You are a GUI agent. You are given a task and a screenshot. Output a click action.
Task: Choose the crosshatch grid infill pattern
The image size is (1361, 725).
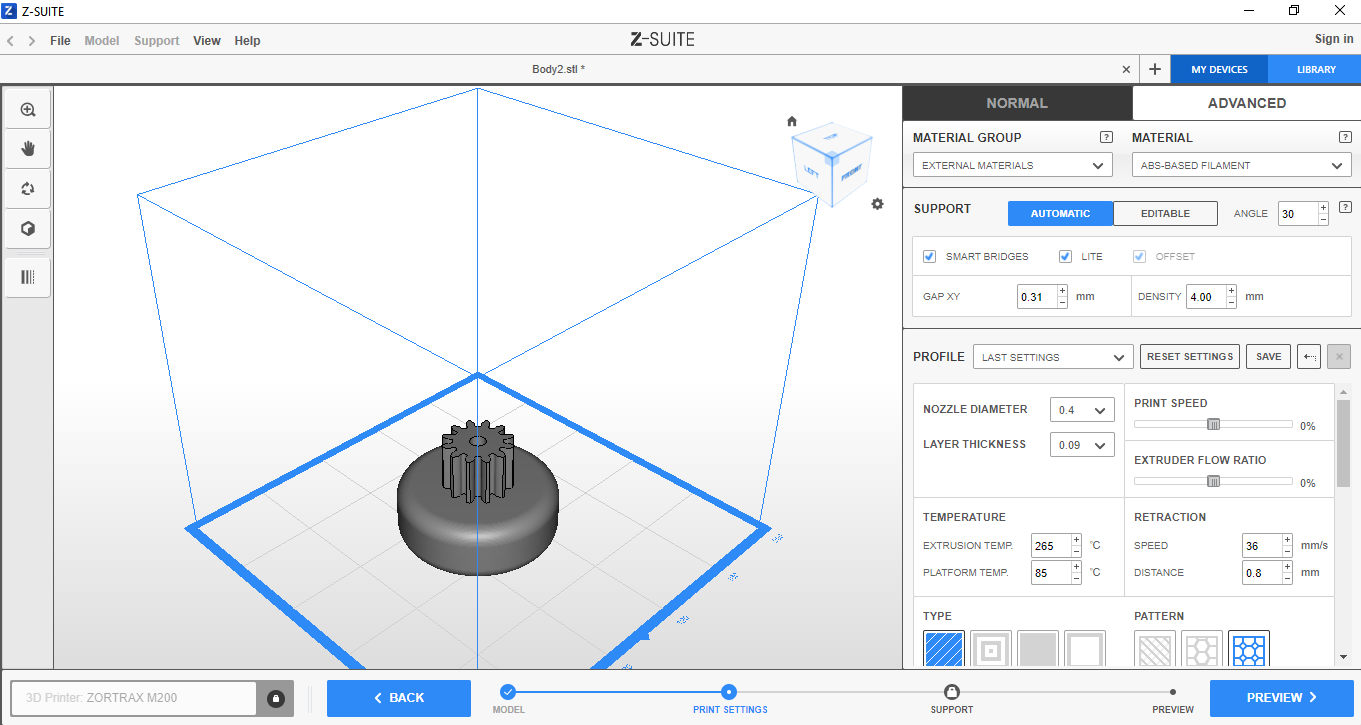[x=1155, y=650]
